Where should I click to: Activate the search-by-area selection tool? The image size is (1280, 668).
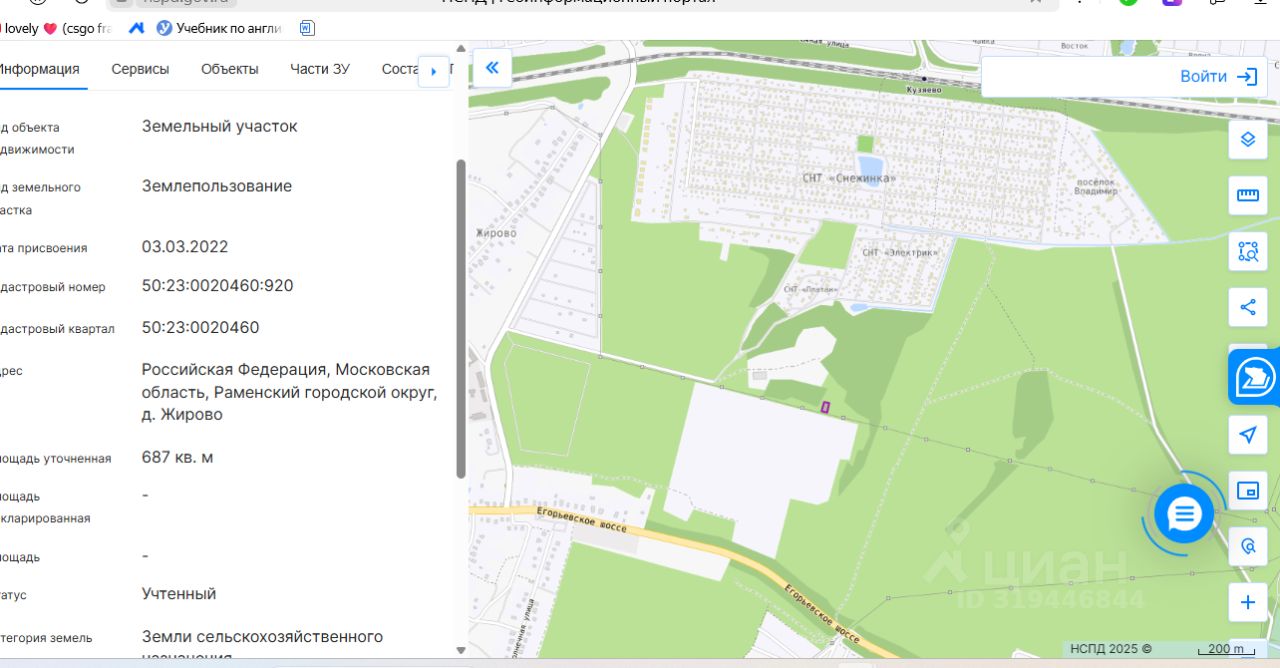tap(1247, 251)
